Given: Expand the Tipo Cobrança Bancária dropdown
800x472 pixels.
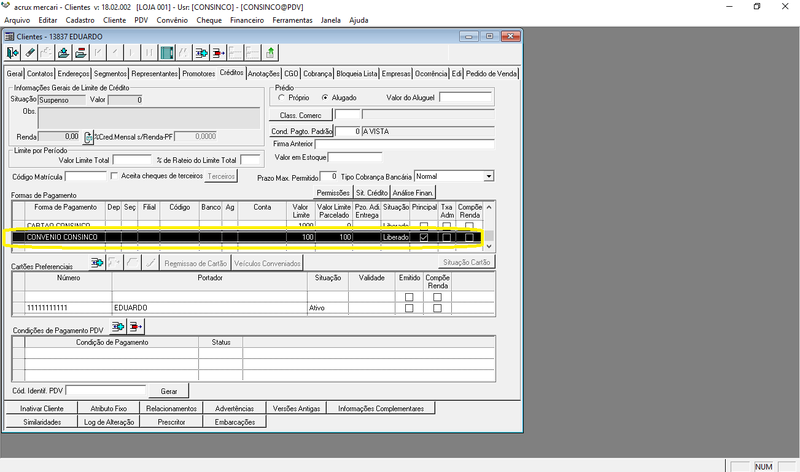Looking at the screenshot, I should (x=489, y=176).
